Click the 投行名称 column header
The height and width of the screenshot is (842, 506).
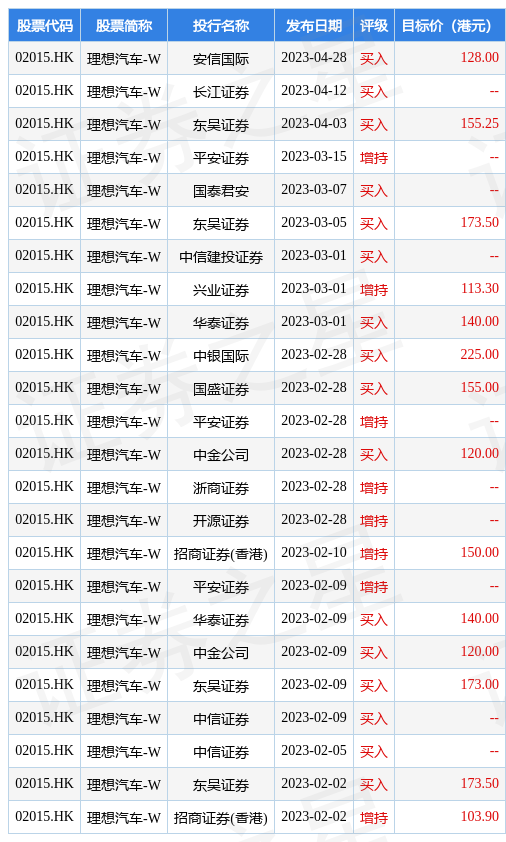coord(221,25)
